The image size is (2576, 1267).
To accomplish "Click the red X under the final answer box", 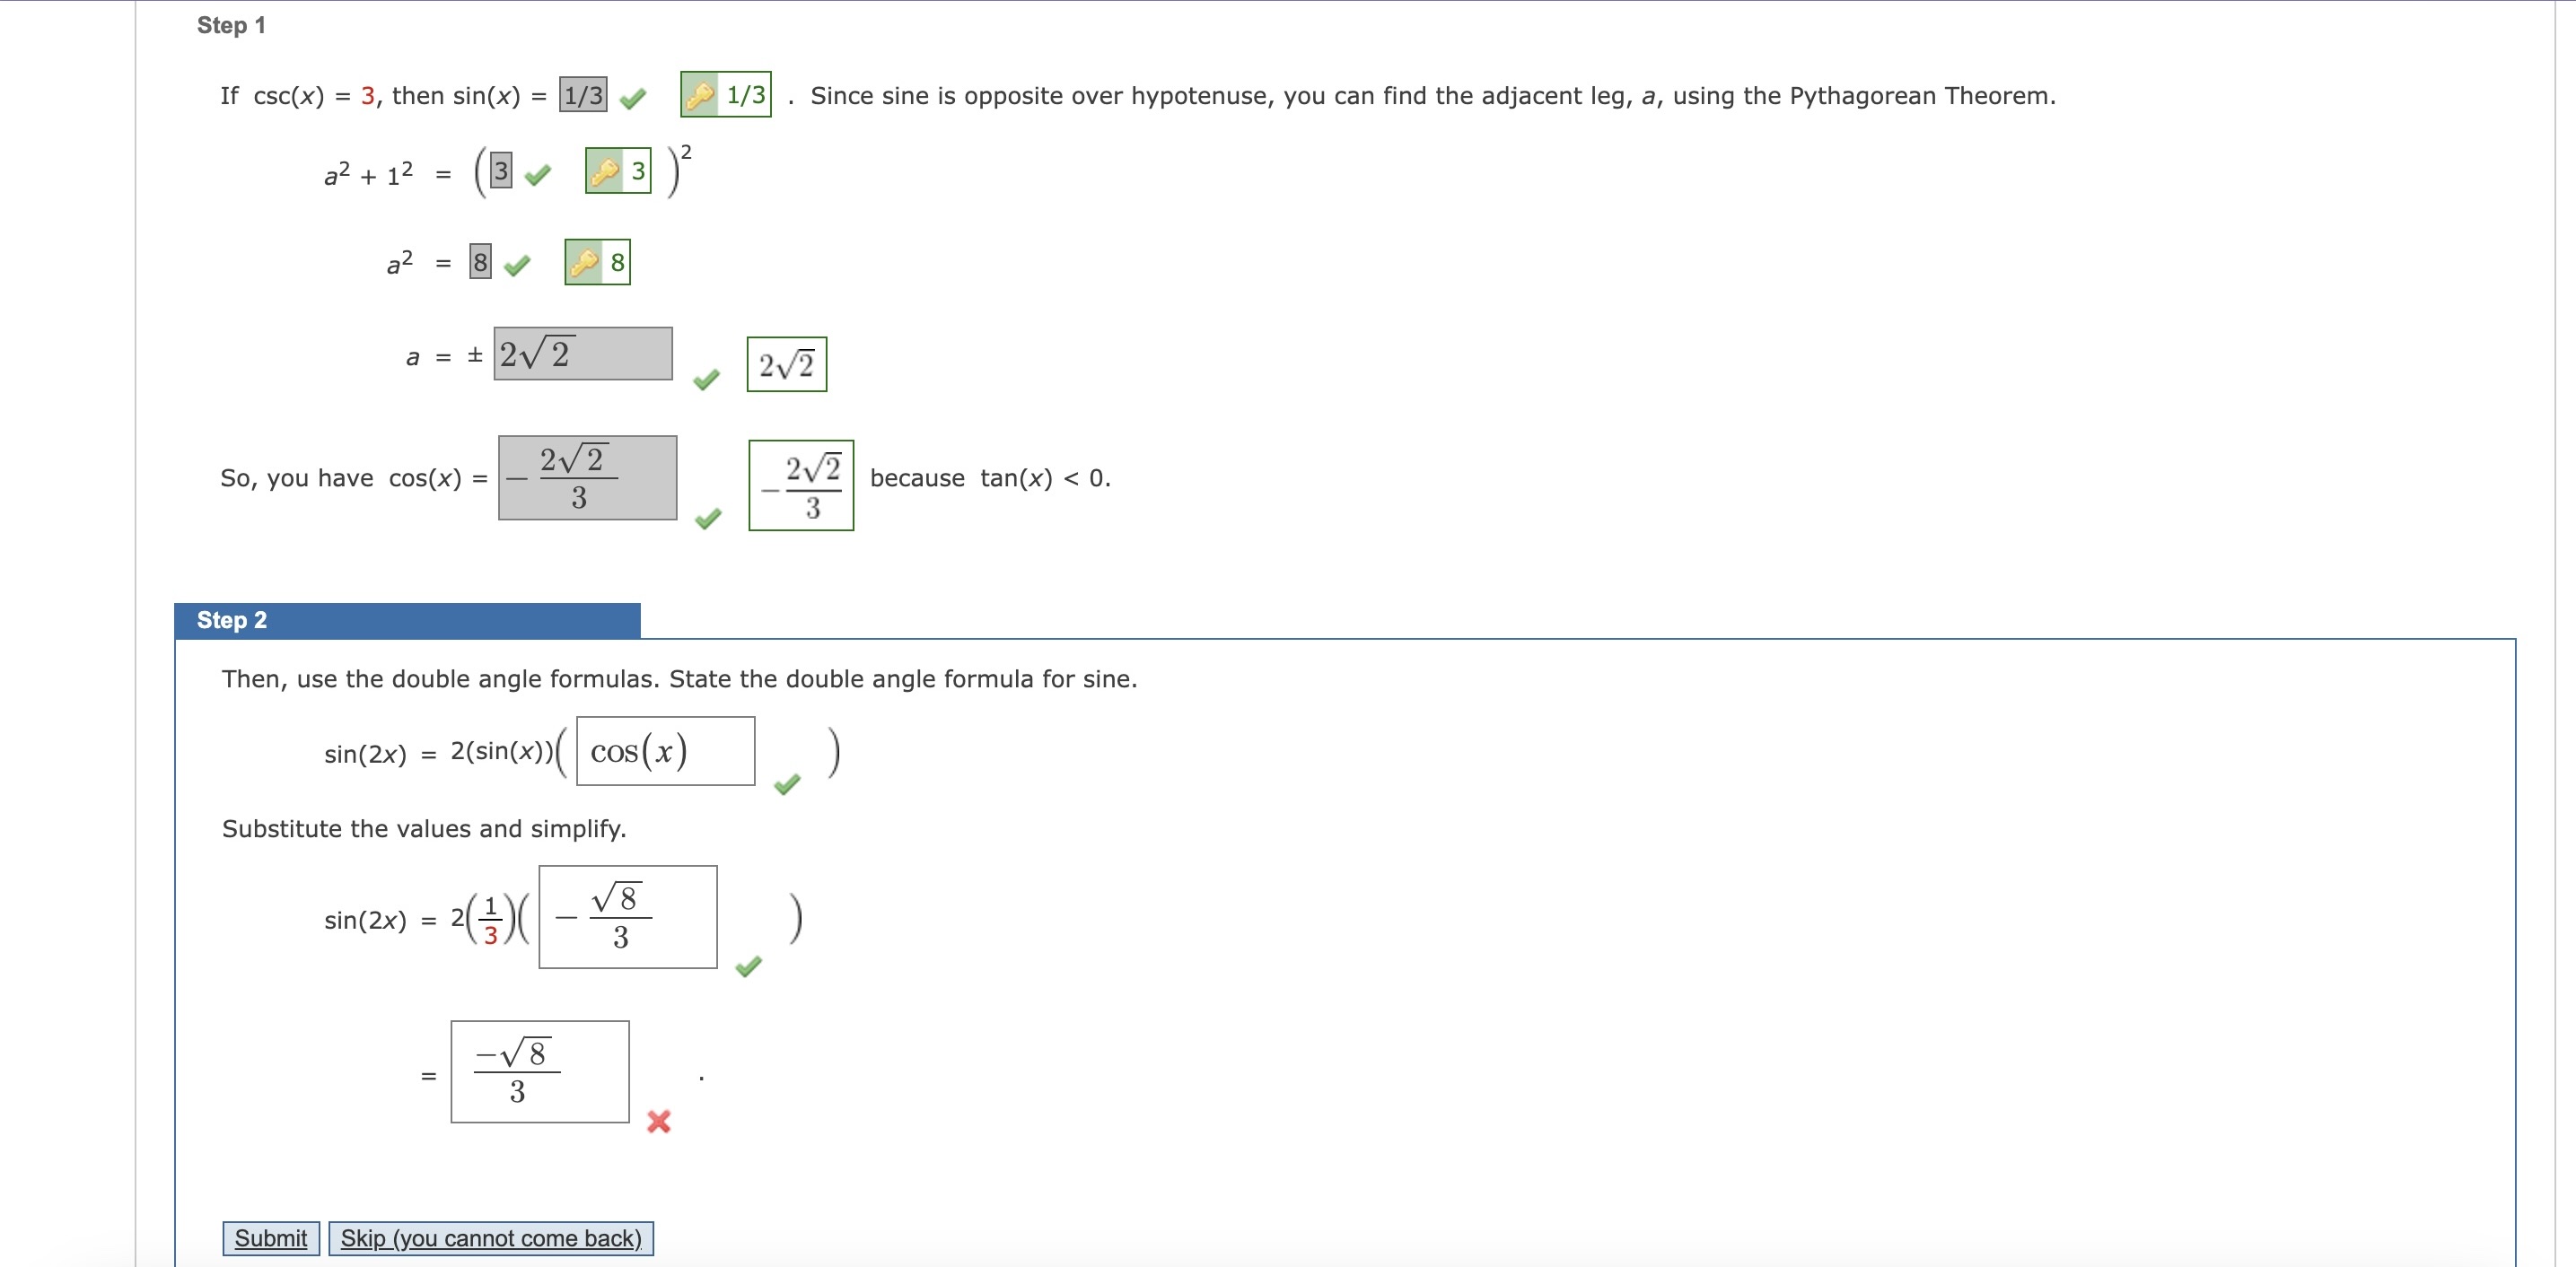I will 659,1123.
